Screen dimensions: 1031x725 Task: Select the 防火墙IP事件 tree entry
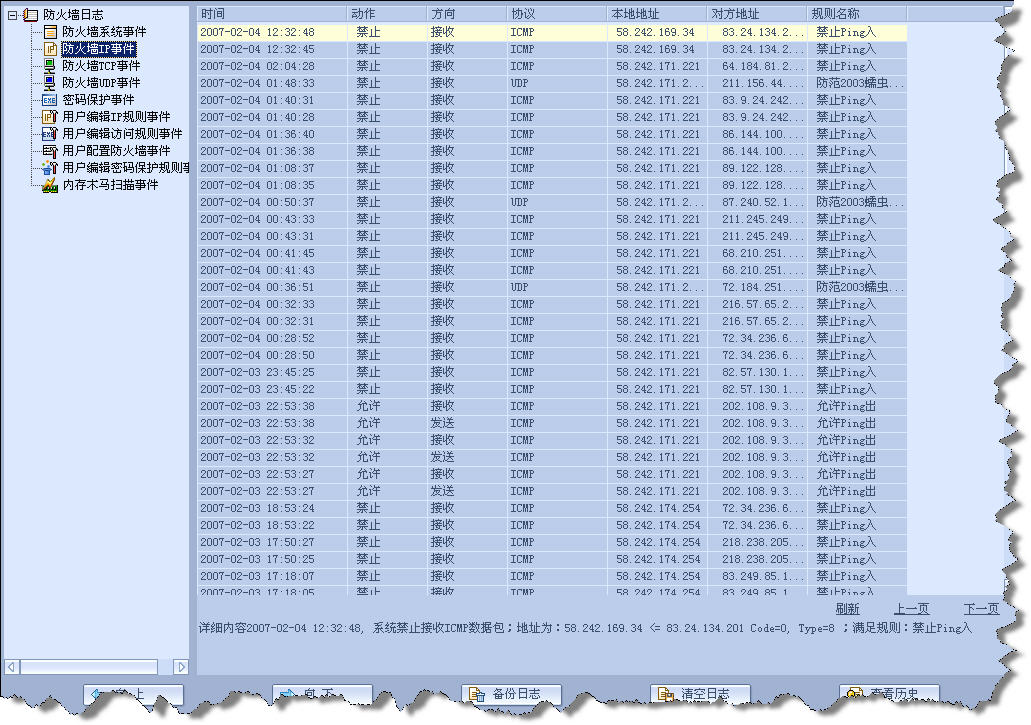tap(99, 49)
